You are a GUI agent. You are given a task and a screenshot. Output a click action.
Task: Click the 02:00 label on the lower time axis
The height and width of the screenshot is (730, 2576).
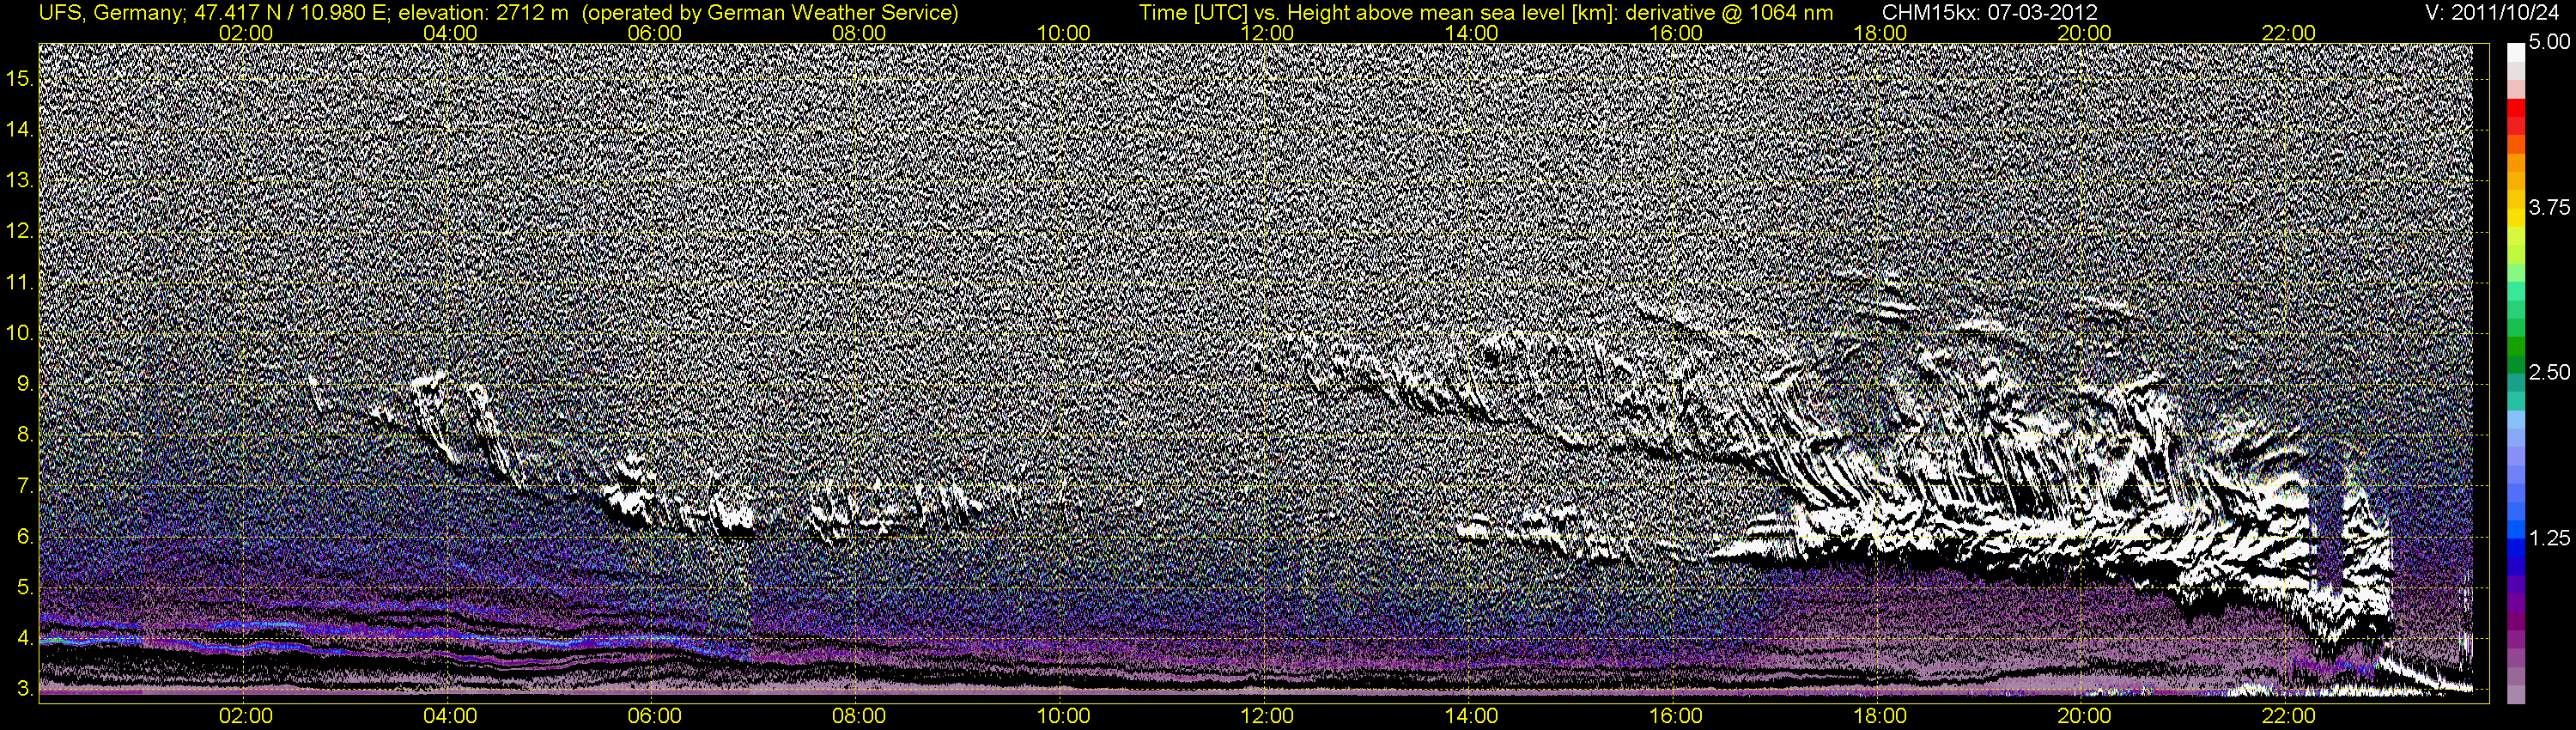coord(246,716)
